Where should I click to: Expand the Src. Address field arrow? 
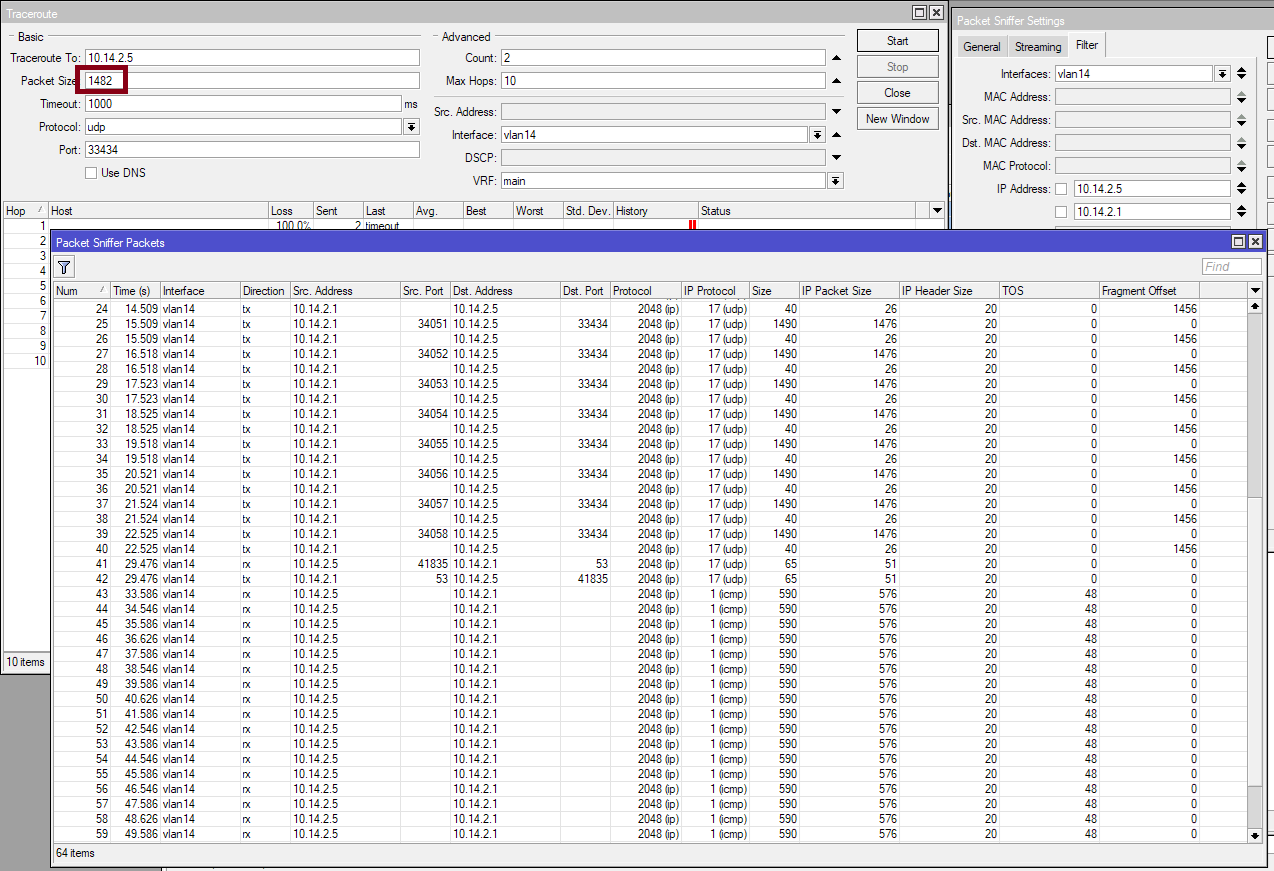[x=836, y=112]
